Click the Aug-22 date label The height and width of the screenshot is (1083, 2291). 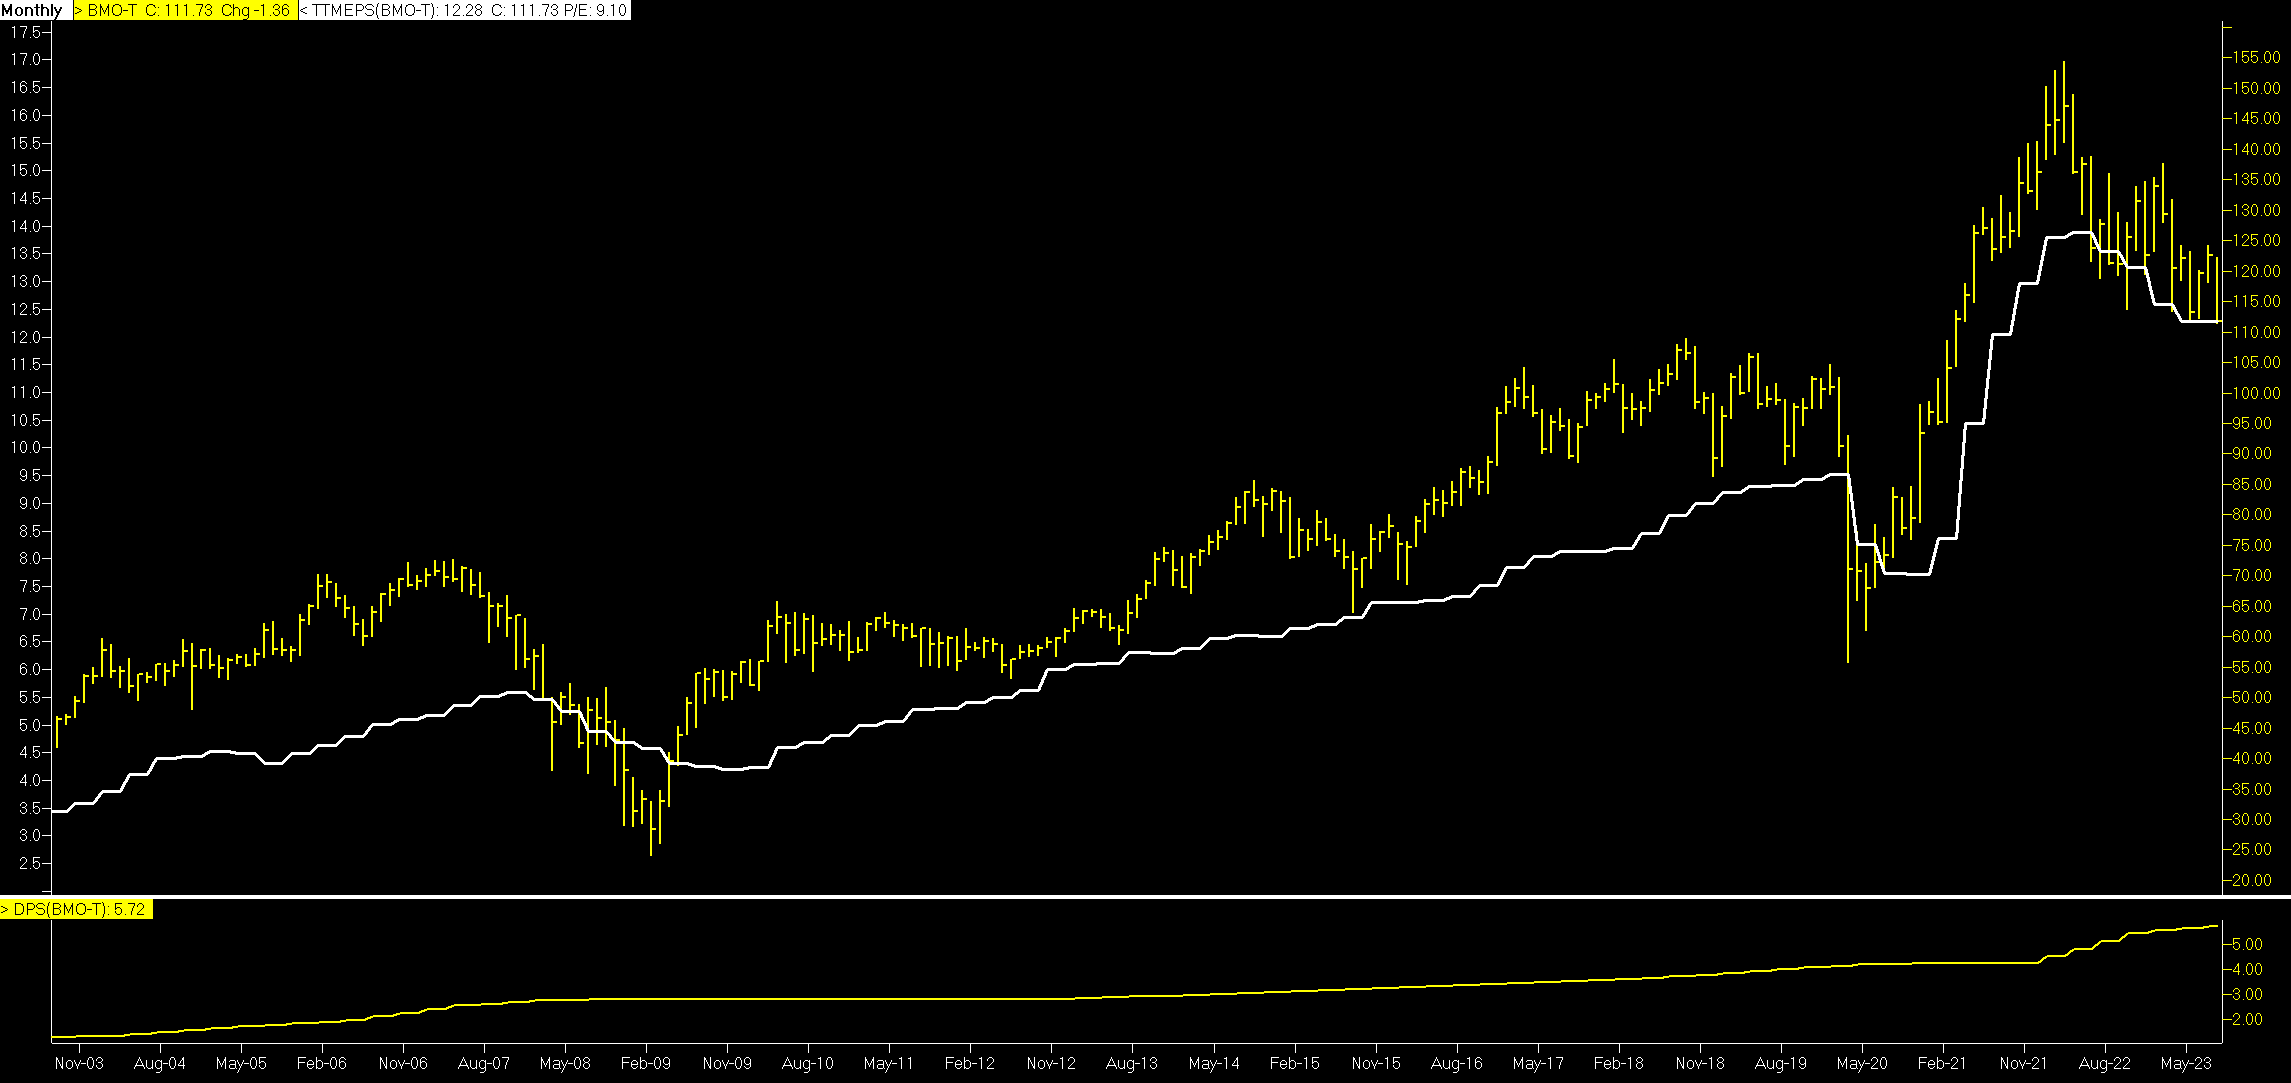pyautogui.click(x=2105, y=1063)
